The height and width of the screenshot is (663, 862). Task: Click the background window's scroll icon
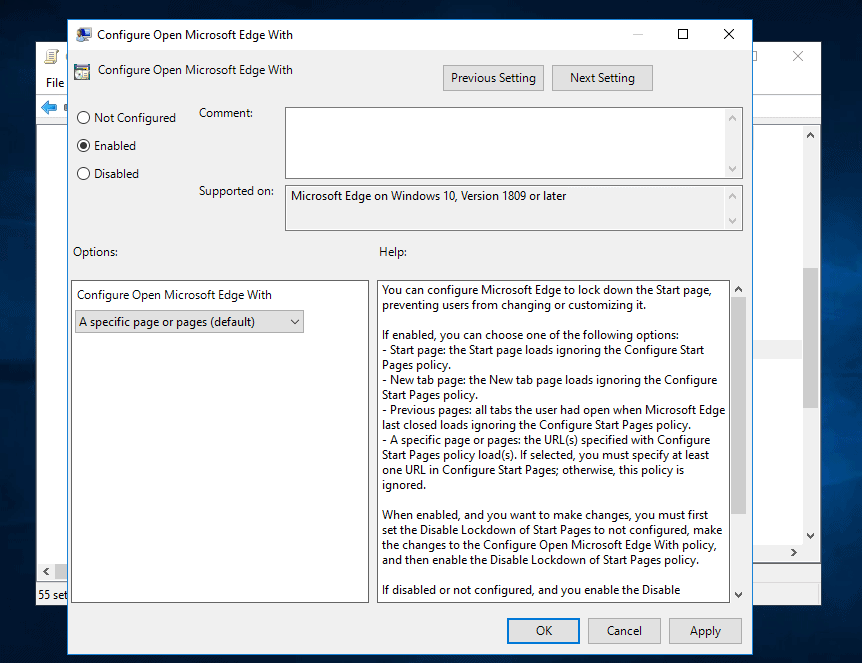[51, 56]
